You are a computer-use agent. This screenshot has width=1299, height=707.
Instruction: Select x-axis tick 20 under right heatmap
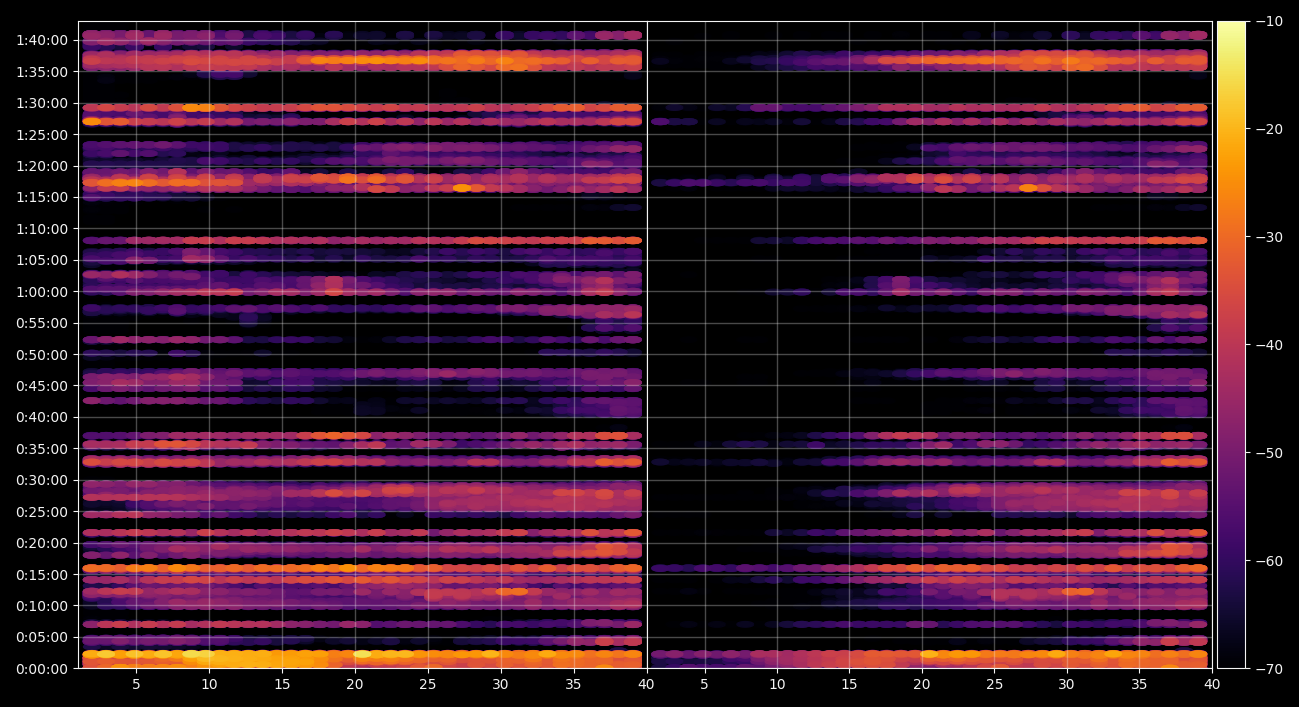pyautogui.click(x=922, y=685)
